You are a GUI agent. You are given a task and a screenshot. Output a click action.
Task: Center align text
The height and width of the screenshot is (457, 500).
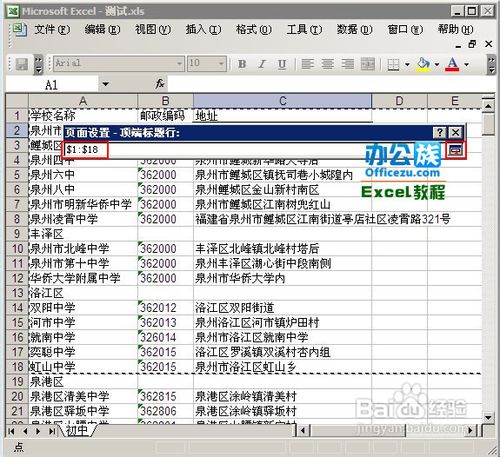[327, 64]
